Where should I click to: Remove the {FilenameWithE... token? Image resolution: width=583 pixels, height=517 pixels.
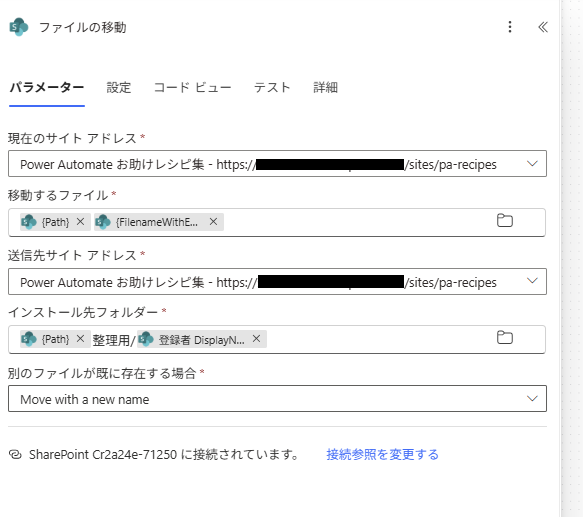213,222
